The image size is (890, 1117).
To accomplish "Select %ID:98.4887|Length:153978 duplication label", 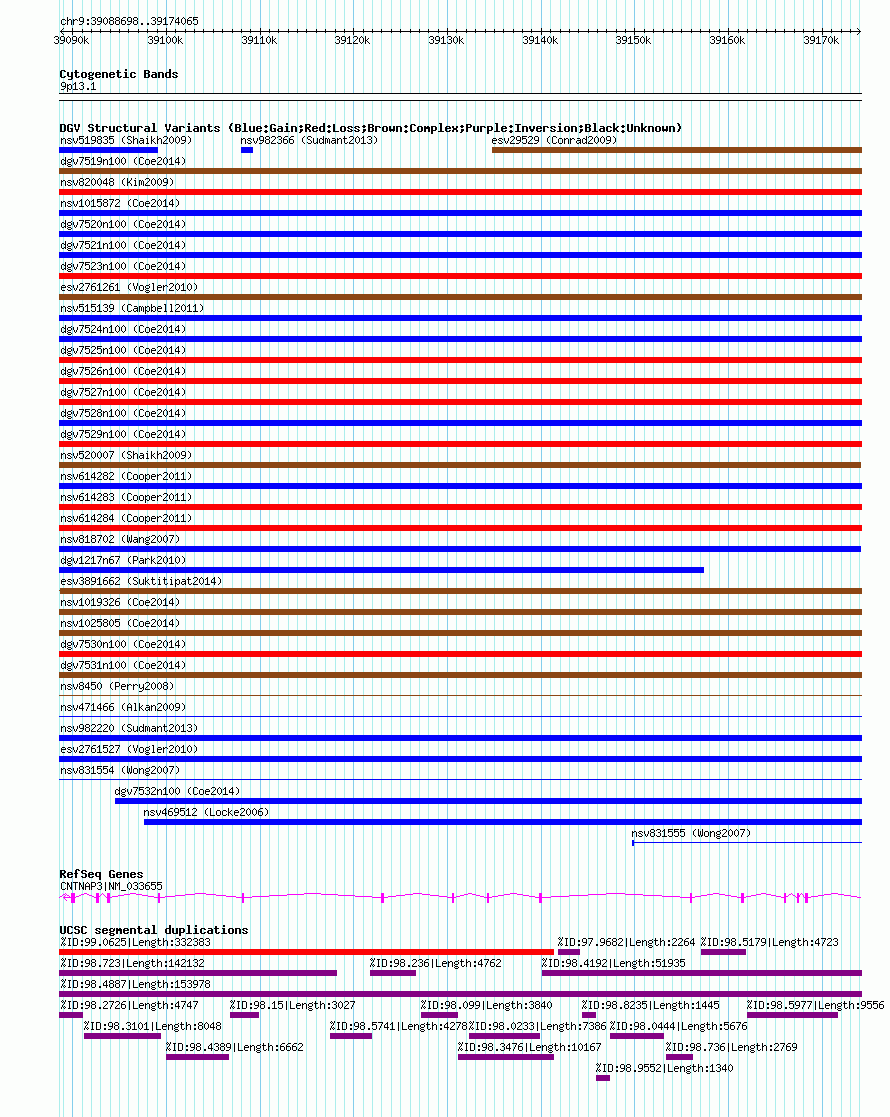I will [x=135, y=984].
